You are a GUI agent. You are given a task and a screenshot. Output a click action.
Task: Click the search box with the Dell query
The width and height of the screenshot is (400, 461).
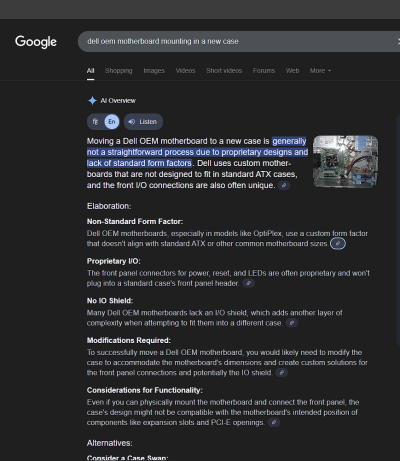(x=239, y=41)
